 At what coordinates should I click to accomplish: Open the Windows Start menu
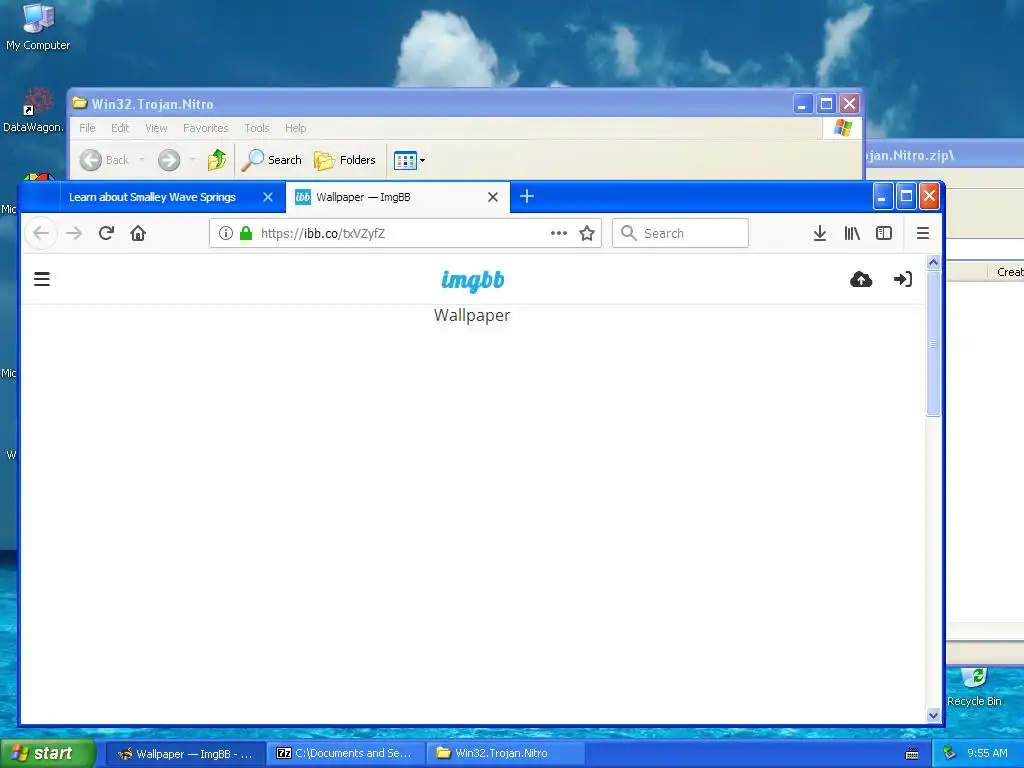48,754
